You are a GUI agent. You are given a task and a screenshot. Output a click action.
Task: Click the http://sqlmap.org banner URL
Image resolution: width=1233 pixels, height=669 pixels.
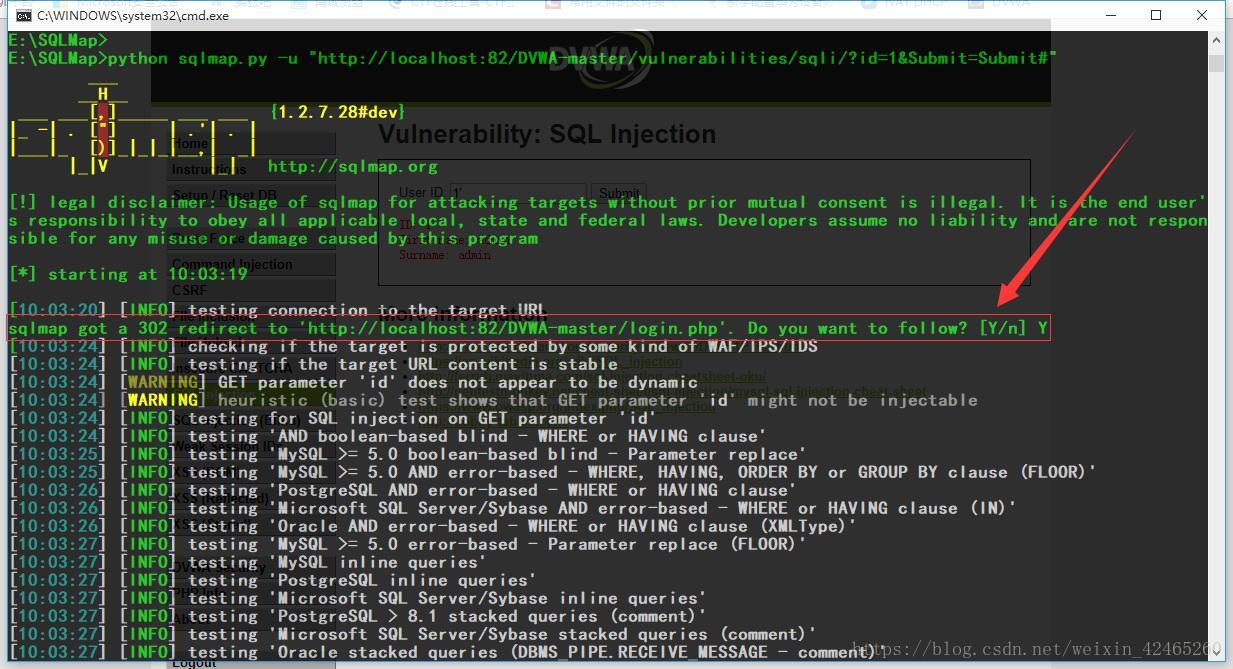click(x=353, y=166)
